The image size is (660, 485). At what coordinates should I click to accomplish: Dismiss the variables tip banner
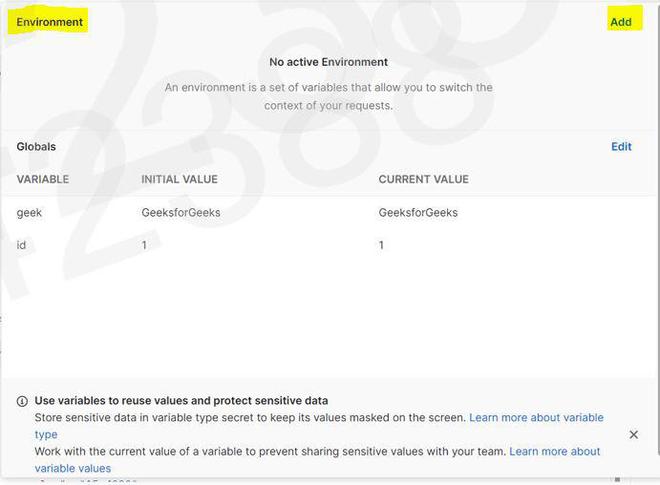pos(633,435)
